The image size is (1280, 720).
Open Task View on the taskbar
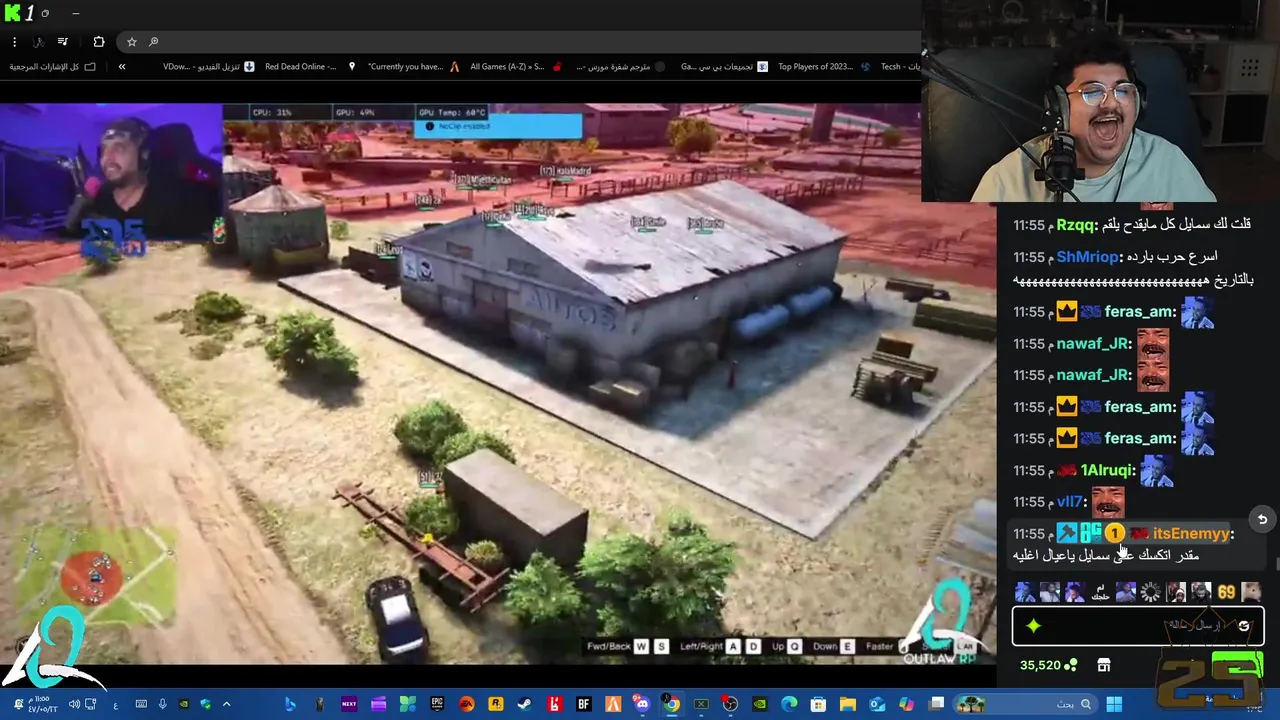pos(936,704)
